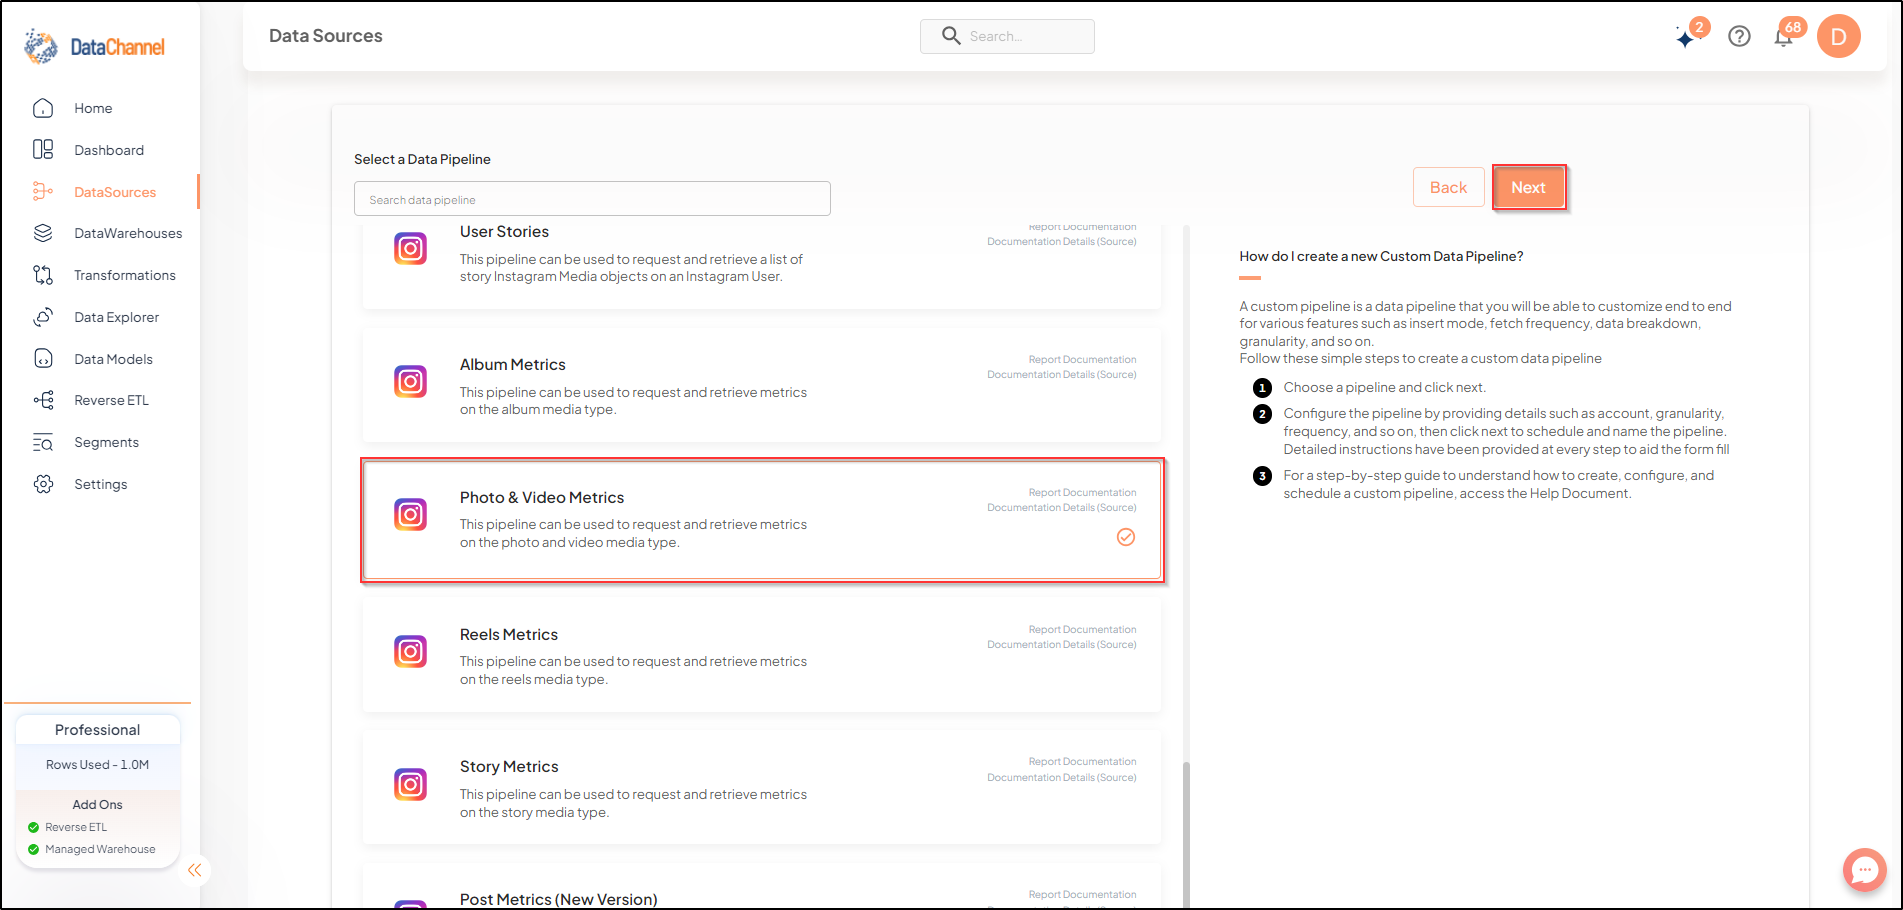The height and width of the screenshot is (910, 1903).
Task: Go to Dashboard menu item
Action: pyautogui.click(x=109, y=150)
